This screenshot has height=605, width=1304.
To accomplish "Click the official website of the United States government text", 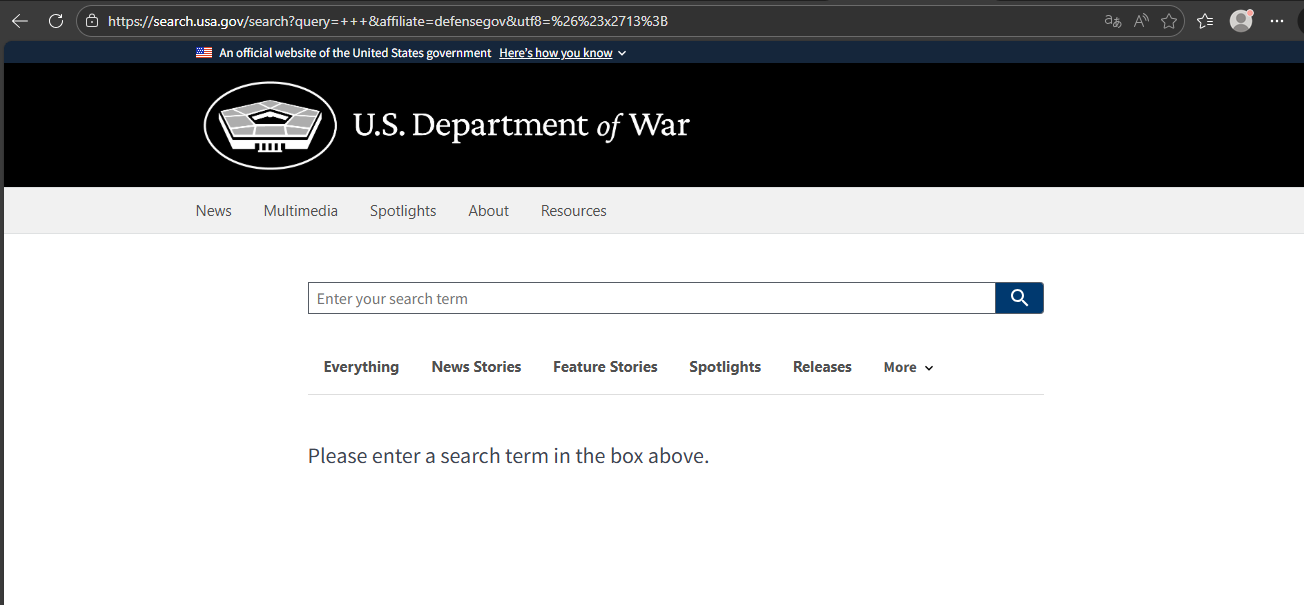I will pos(355,53).
